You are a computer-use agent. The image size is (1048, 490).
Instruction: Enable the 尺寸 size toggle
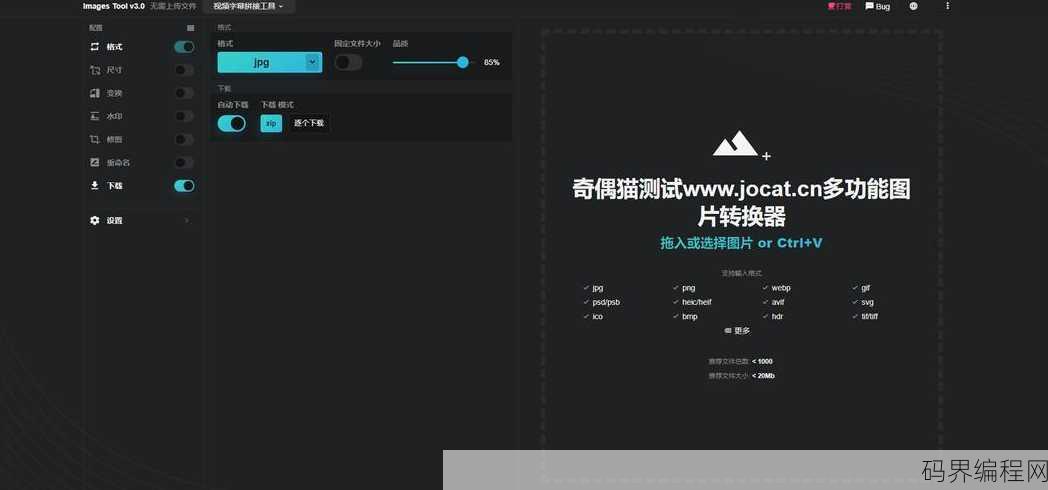[184, 70]
